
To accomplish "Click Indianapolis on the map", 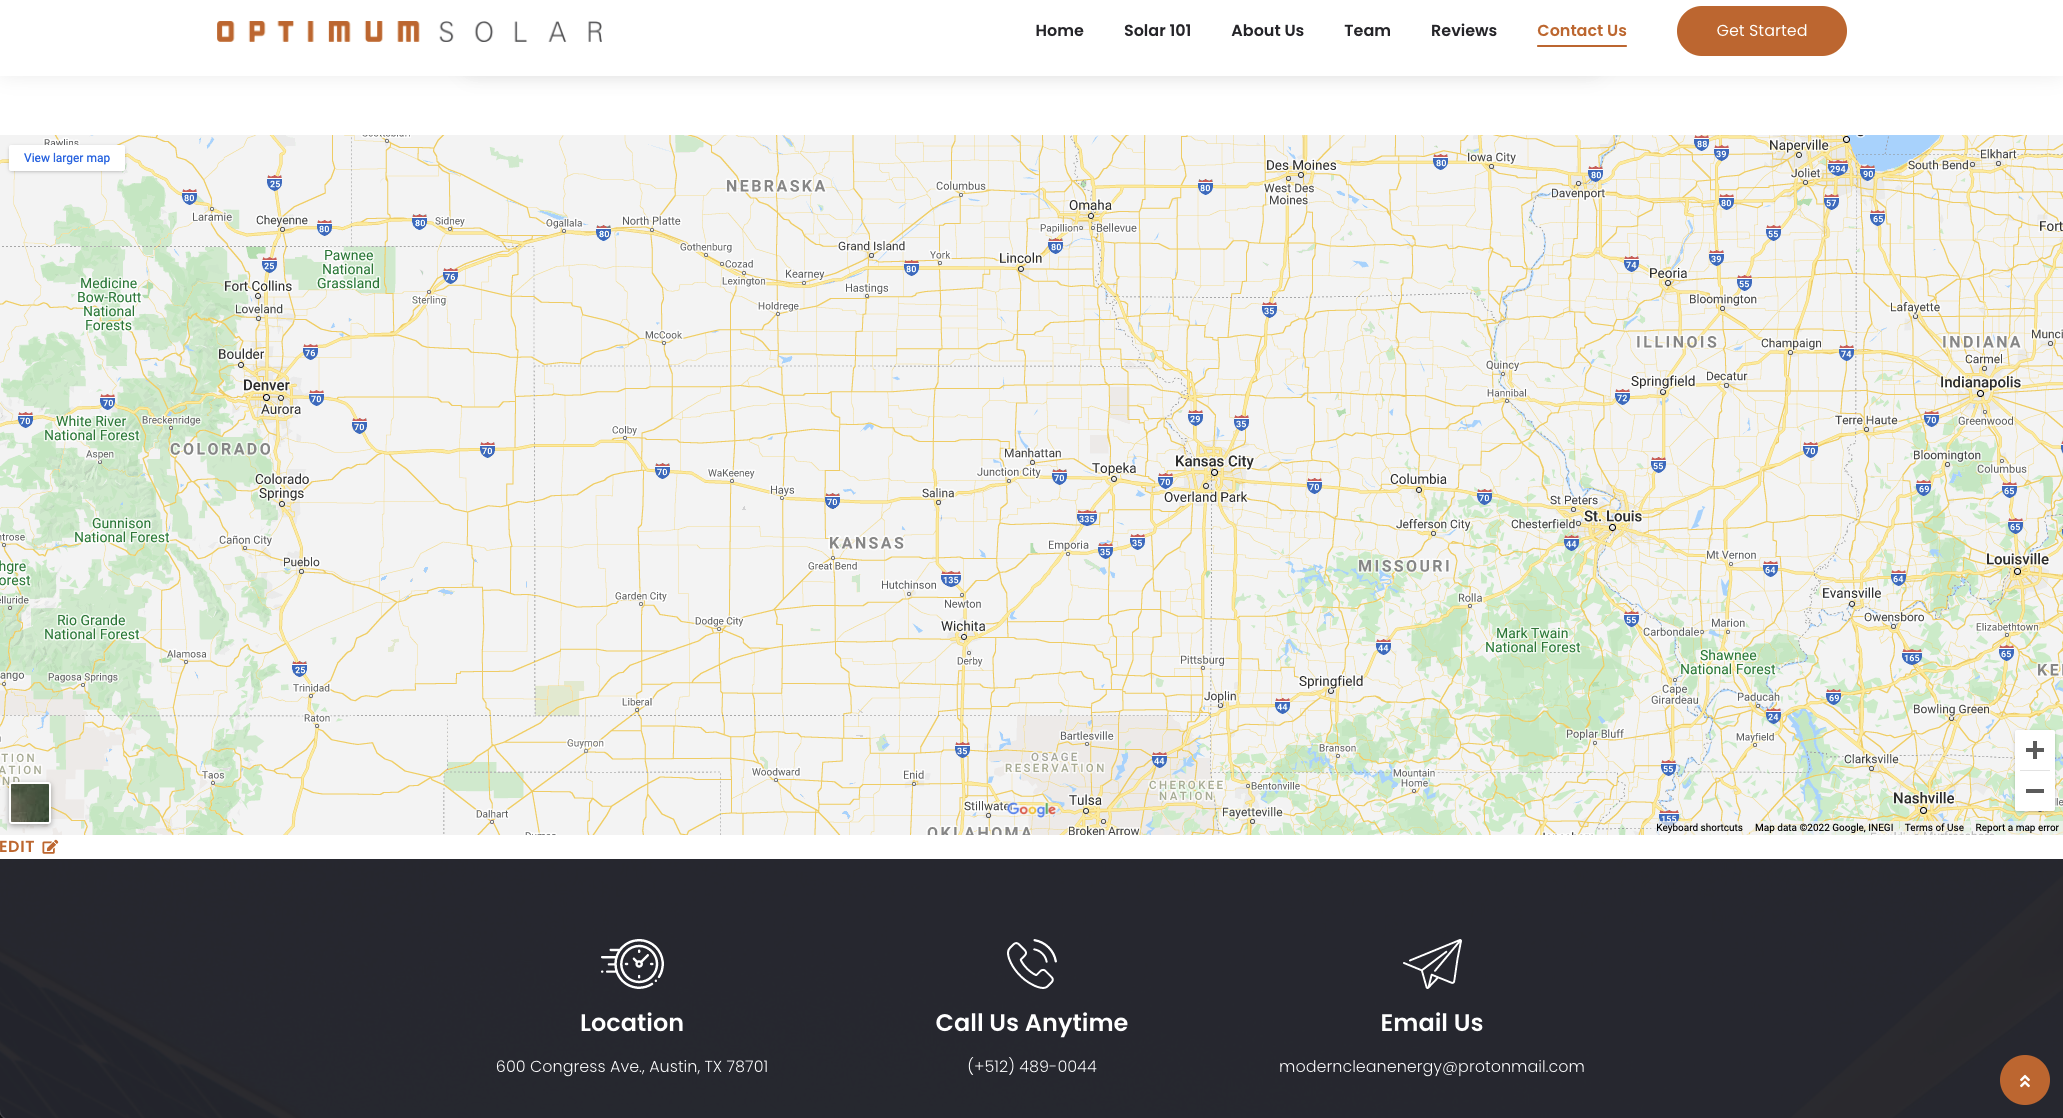I will [x=1980, y=383].
